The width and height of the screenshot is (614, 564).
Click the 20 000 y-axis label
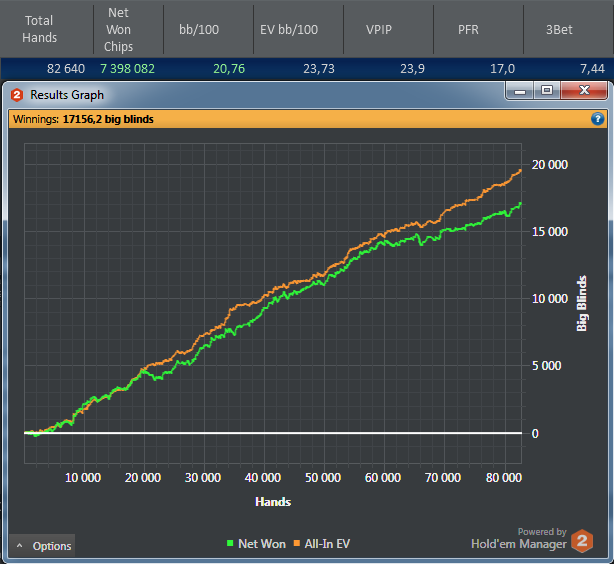click(550, 165)
